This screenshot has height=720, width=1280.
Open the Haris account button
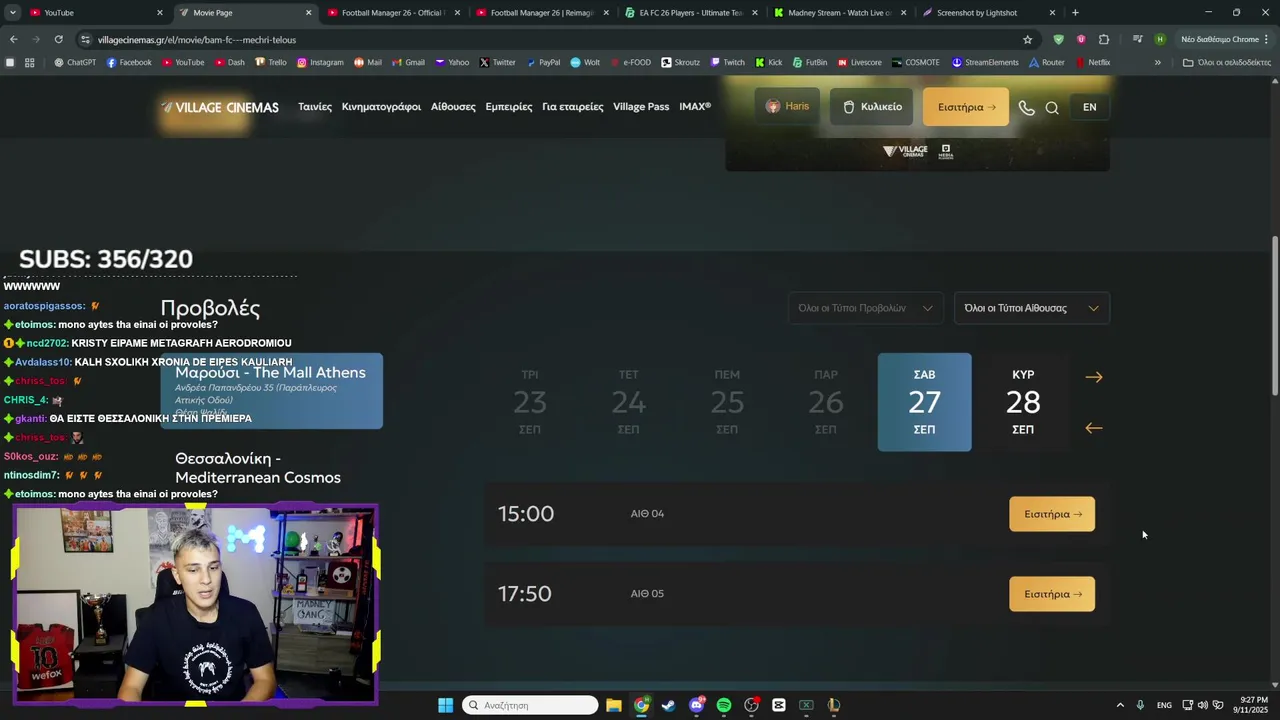[788, 107]
